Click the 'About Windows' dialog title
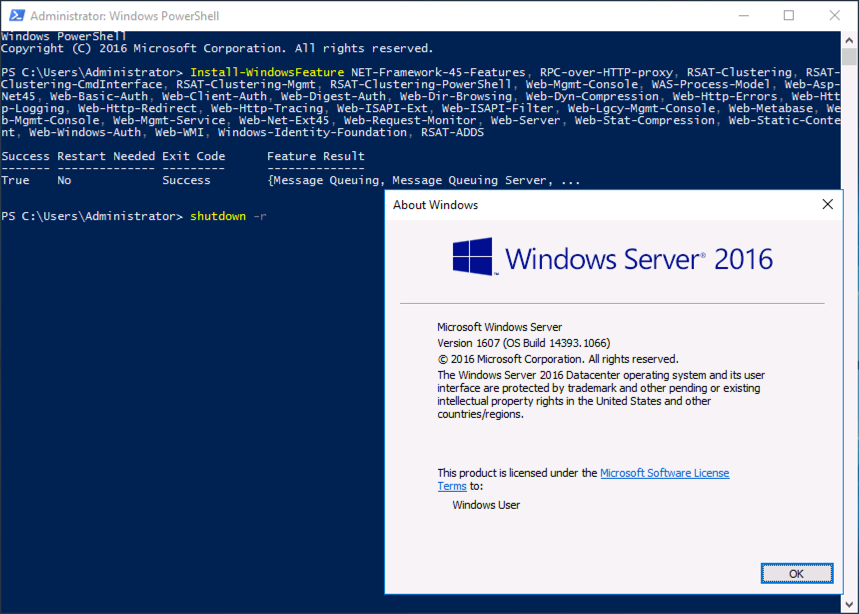This screenshot has width=859, height=614. 436,205
